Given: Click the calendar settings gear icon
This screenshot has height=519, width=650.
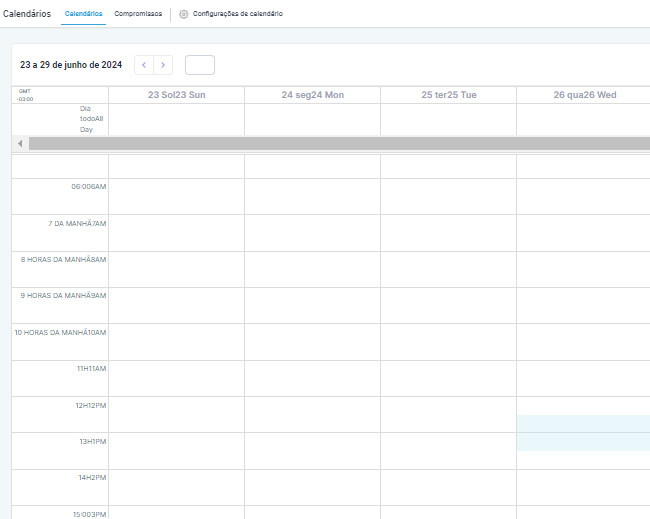Looking at the screenshot, I should tap(184, 14).
